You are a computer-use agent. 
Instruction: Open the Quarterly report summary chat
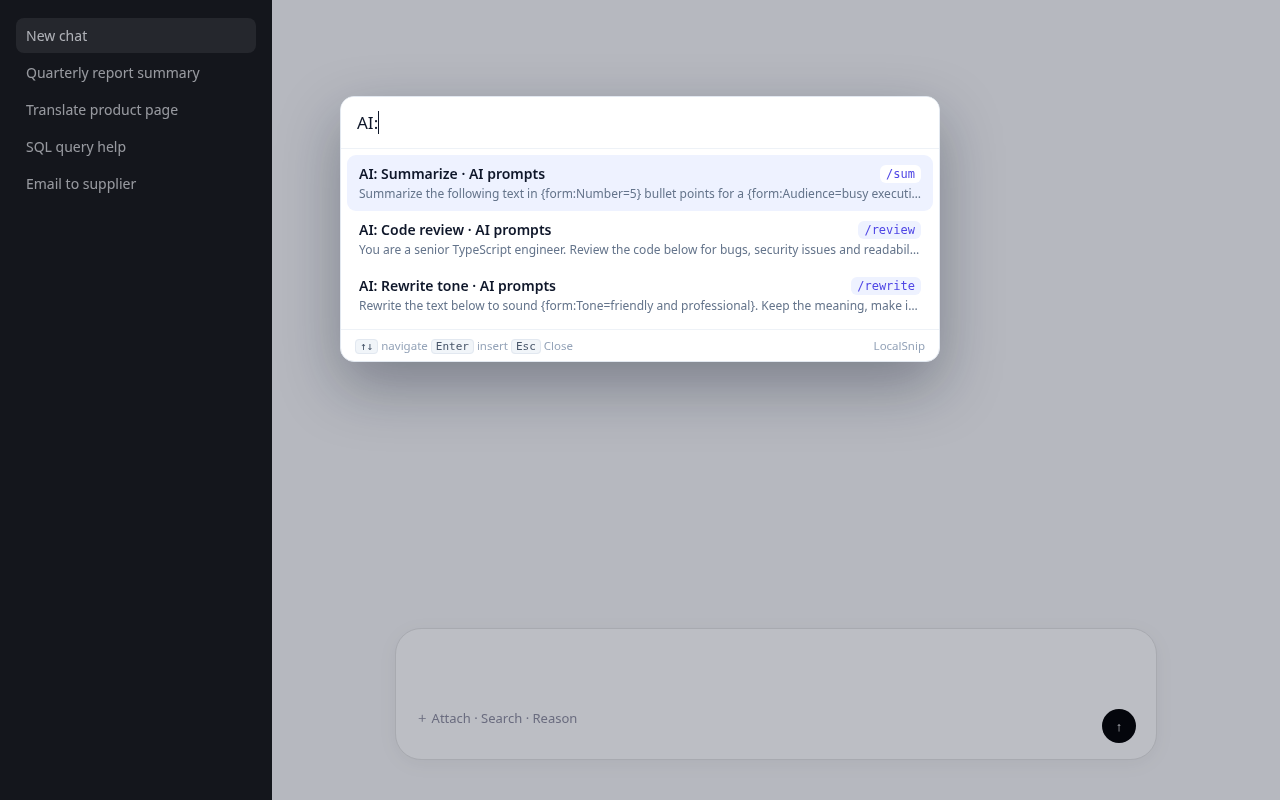pyautogui.click(x=136, y=72)
